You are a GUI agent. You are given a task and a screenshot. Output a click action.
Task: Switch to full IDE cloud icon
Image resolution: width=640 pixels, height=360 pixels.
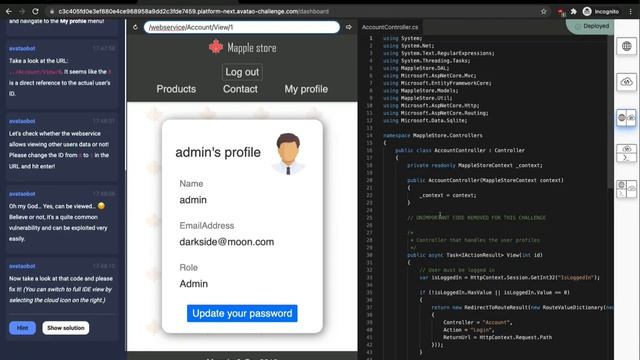(x=627, y=82)
